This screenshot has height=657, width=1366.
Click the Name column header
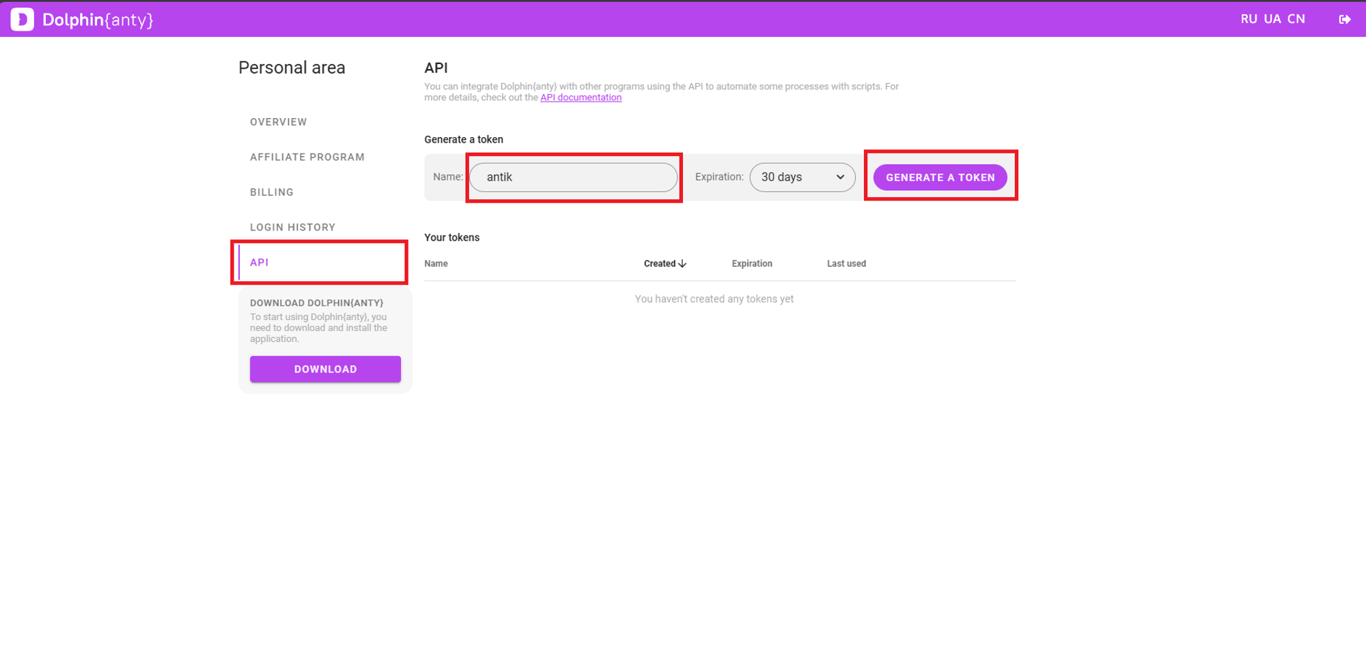[436, 264]
